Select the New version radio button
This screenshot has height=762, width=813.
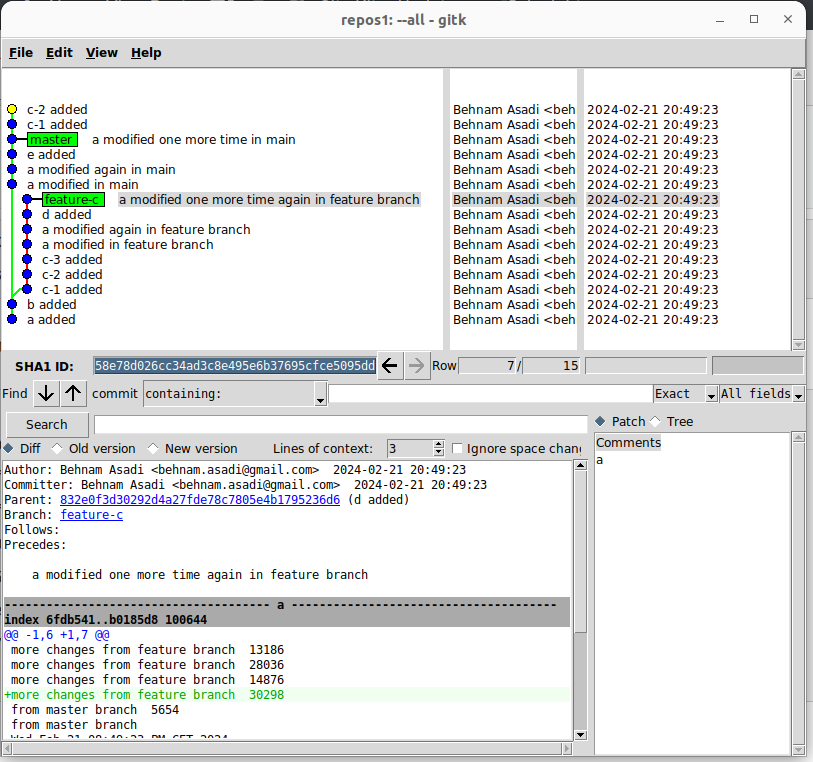coord(153,449)
